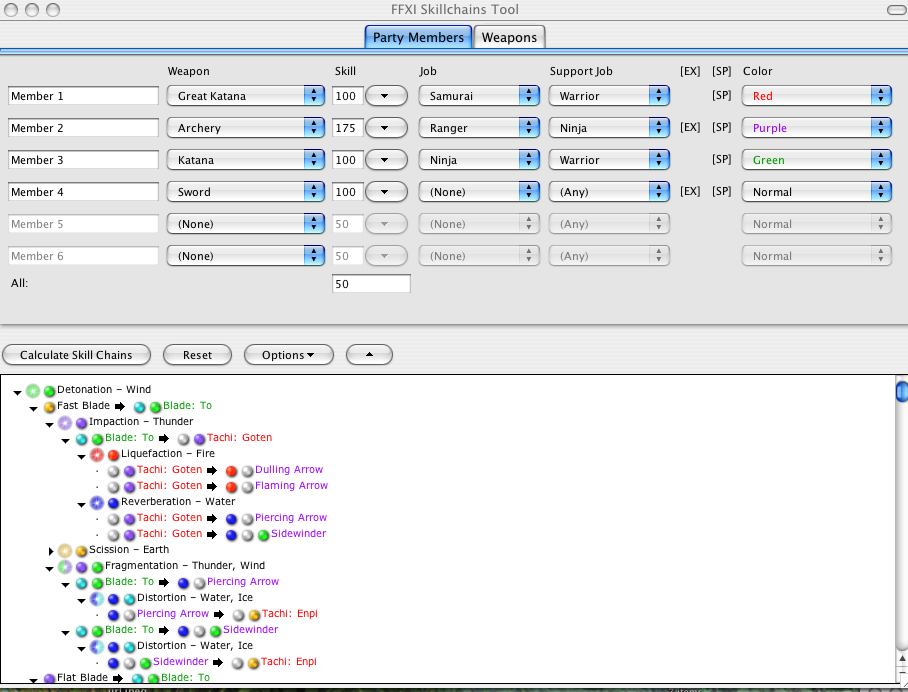
Task: Open the skill menu button beside 175
Action: [x=386, y=128]
